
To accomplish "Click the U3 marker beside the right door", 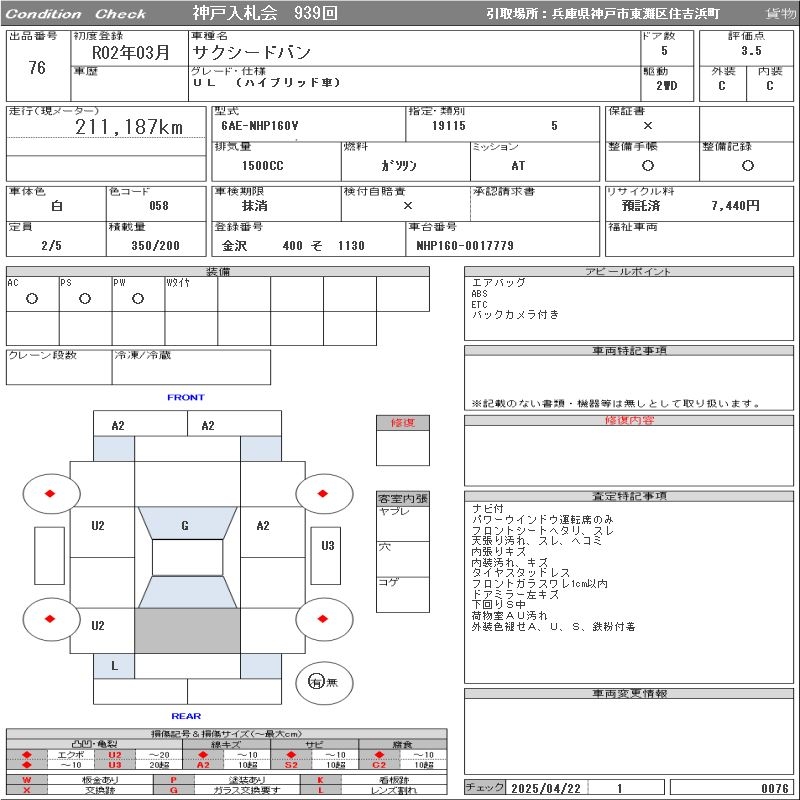I will pos(328,546).
